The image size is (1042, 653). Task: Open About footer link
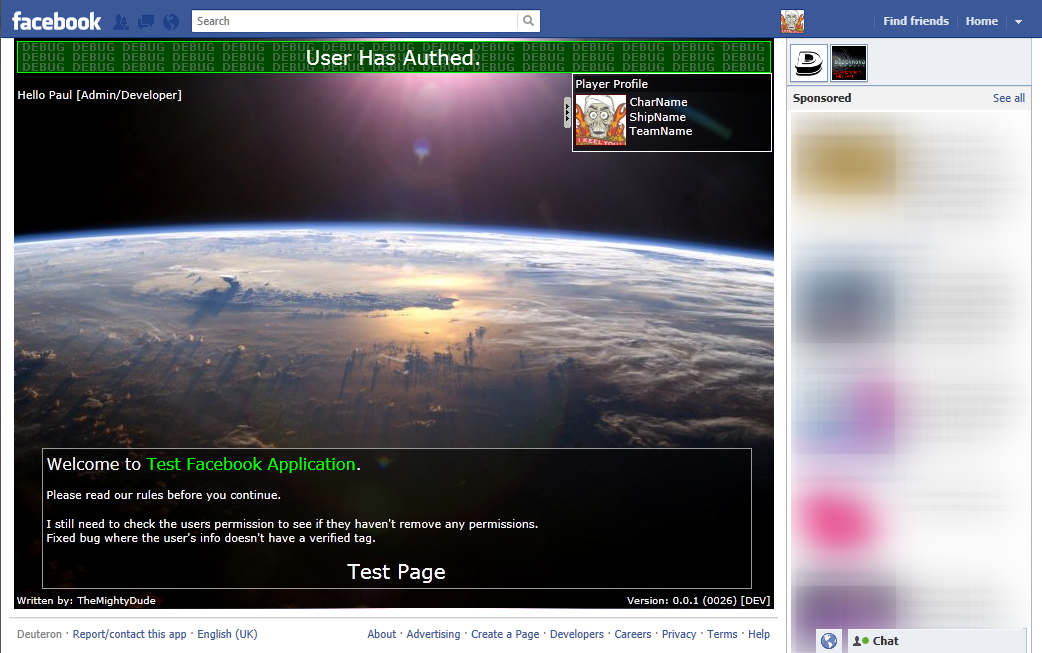pyautogui.click(x=381, y=634)
